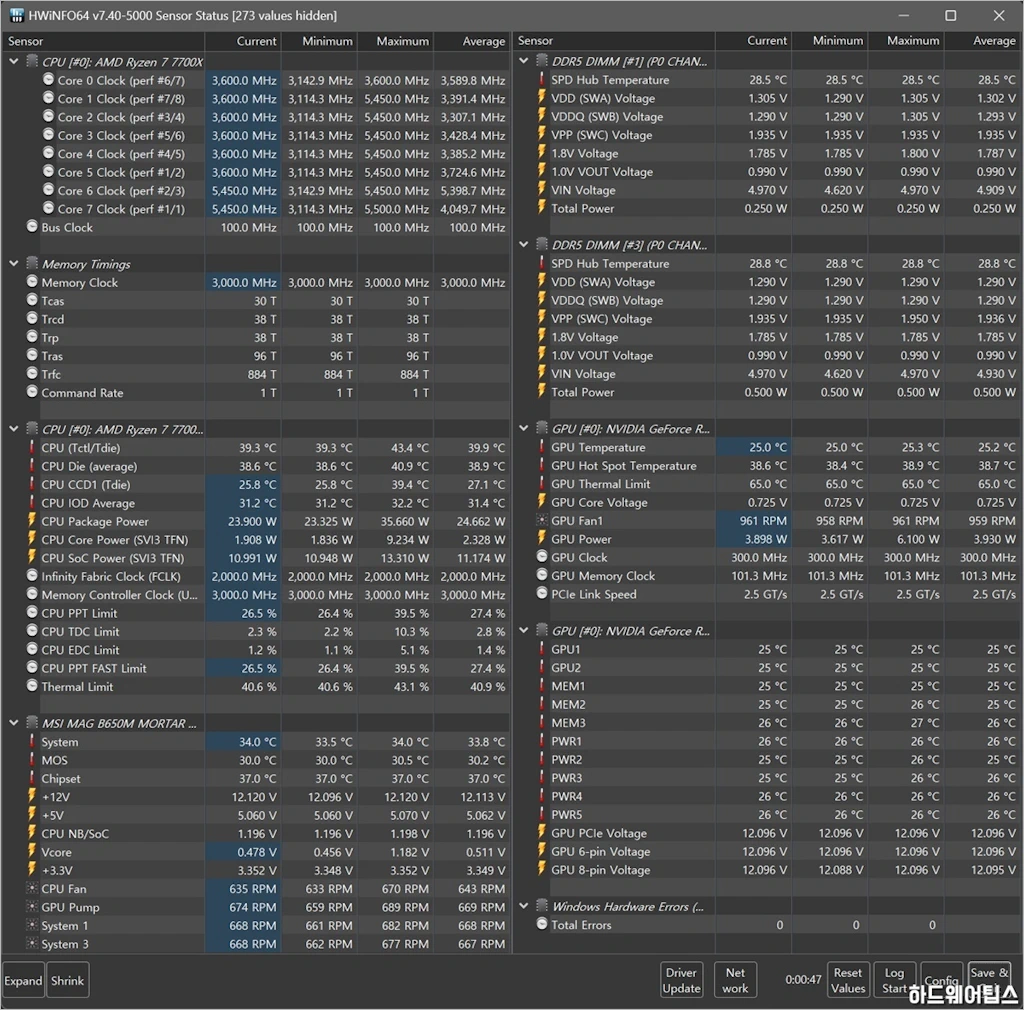Click the chip icon of MSI MAG B650M MORTAR group
This screenshot has height=1010, width=1024.
[x=31, y=723]
